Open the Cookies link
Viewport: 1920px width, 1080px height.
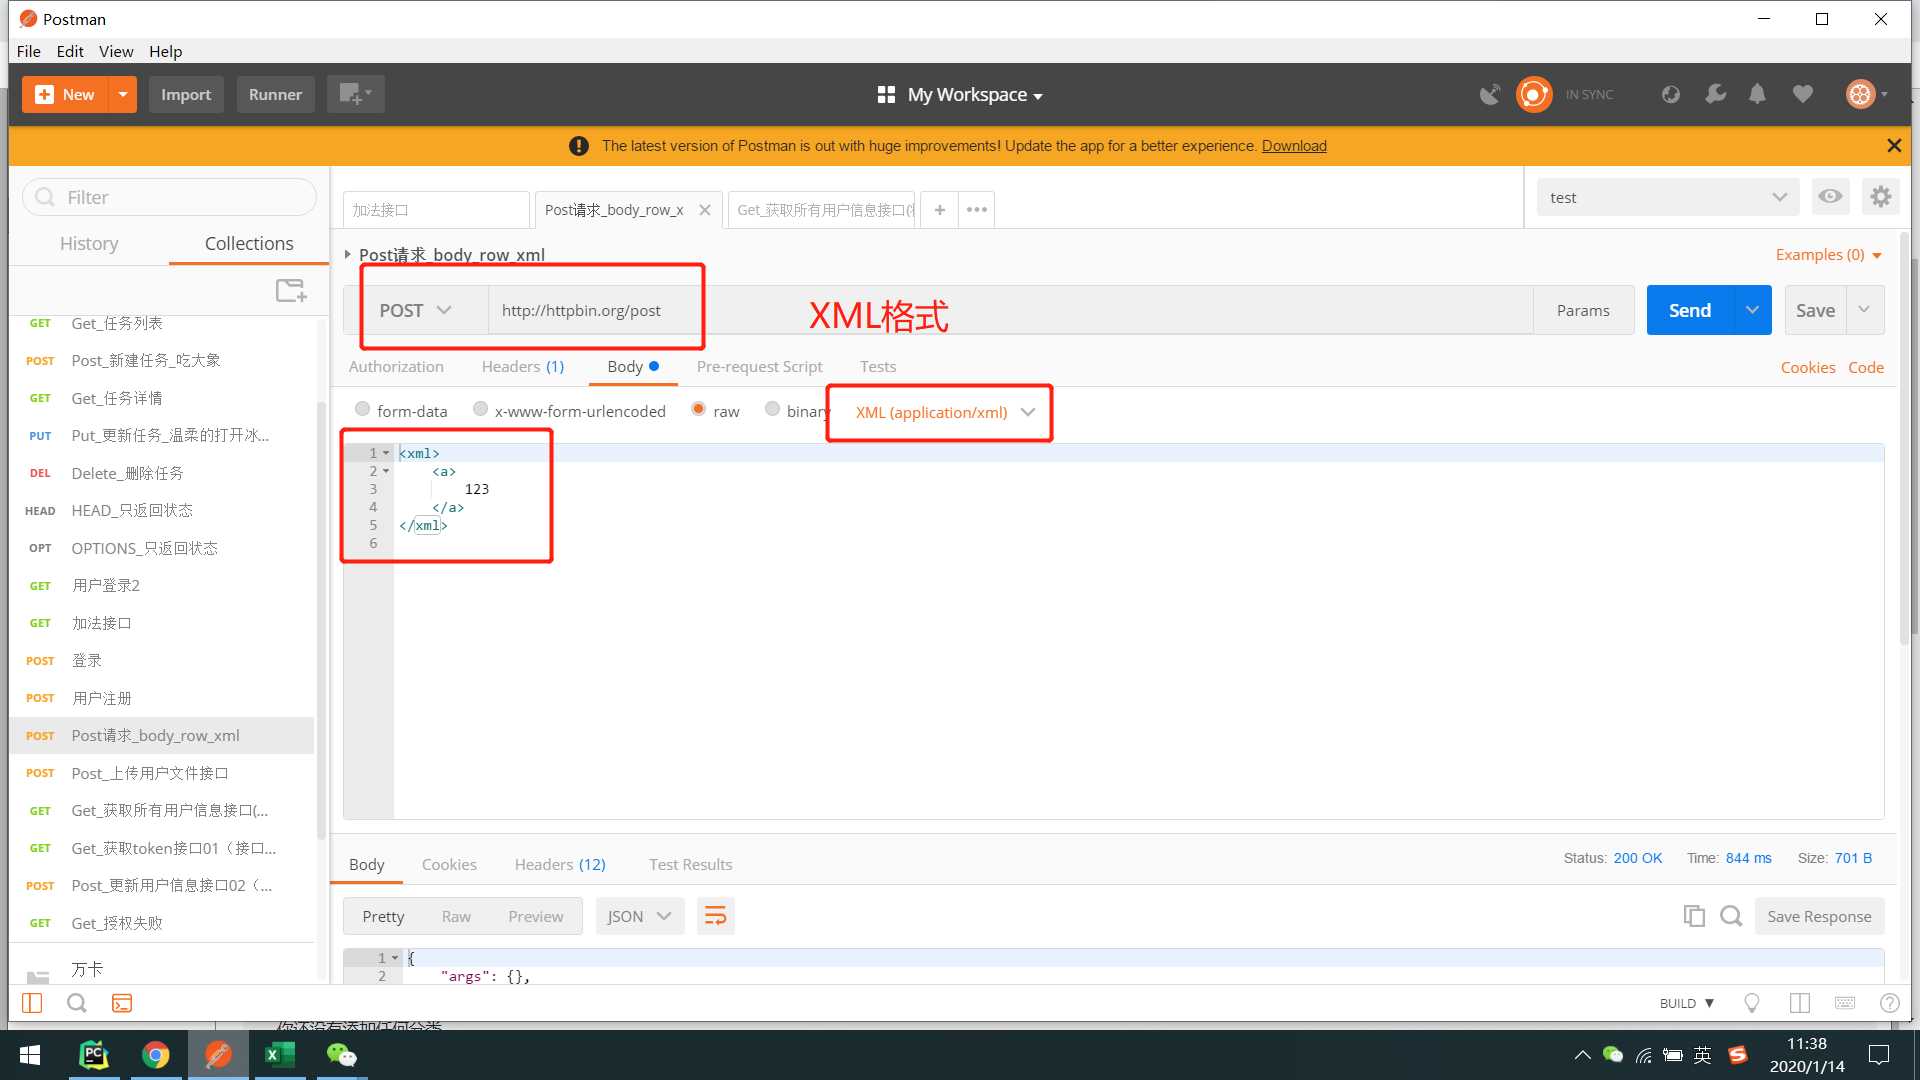1808,367
